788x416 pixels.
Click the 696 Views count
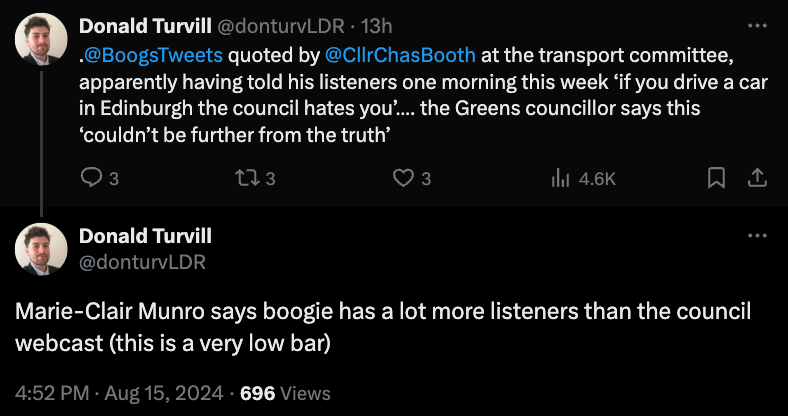(x=286, y=393)
